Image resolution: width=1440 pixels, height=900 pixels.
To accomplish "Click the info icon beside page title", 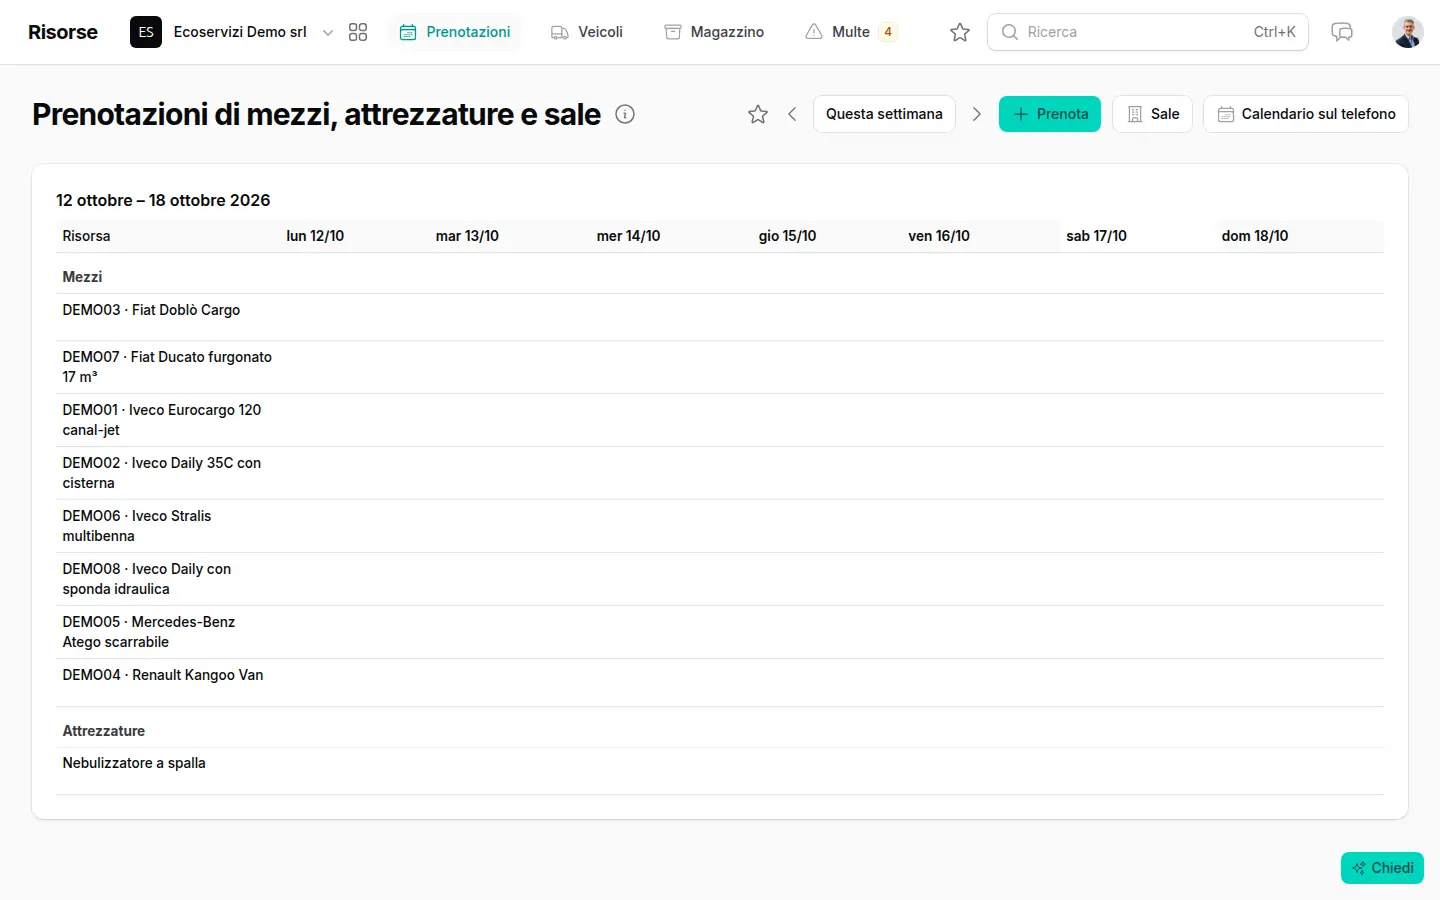I will (x=625, y=114).
